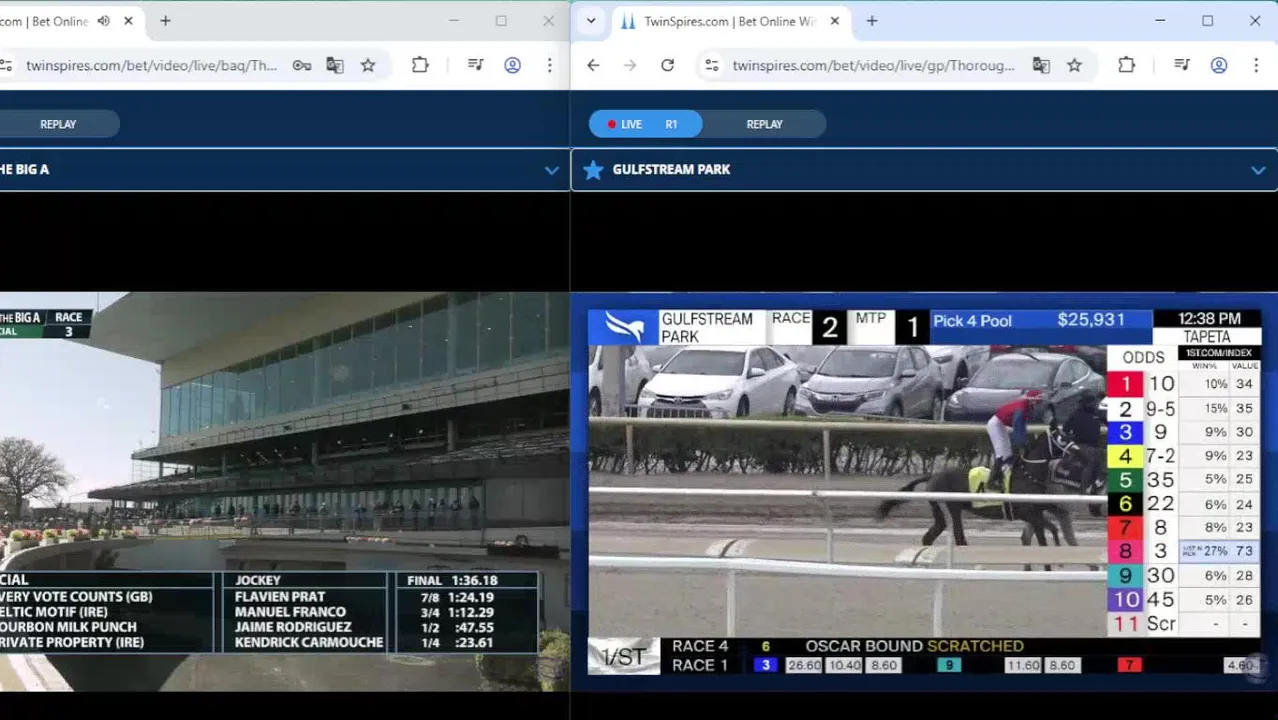Bookmark the Gulfstream Park page with star icon
Screen dimensions: 1278x720
(x=1074, y=65)
